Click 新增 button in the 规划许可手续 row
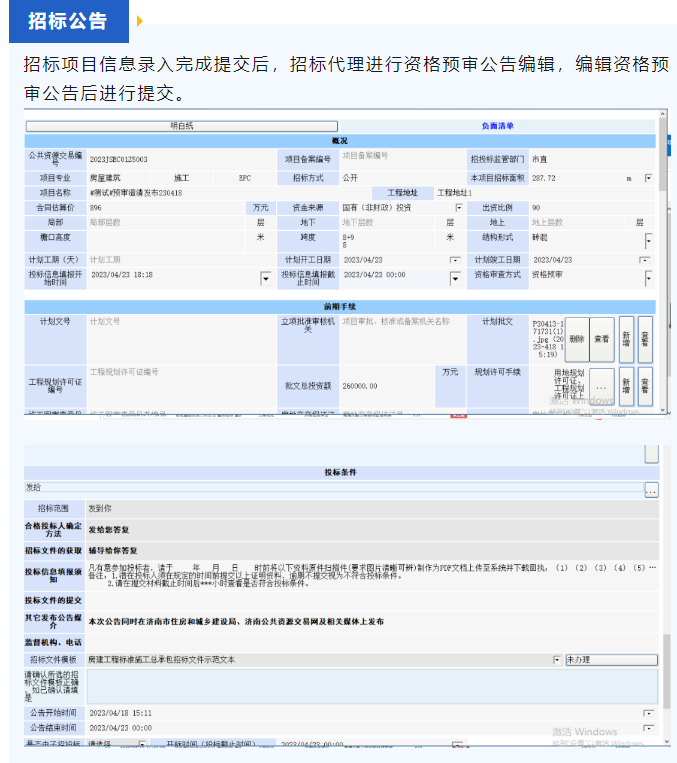 [x=626, y=385]
